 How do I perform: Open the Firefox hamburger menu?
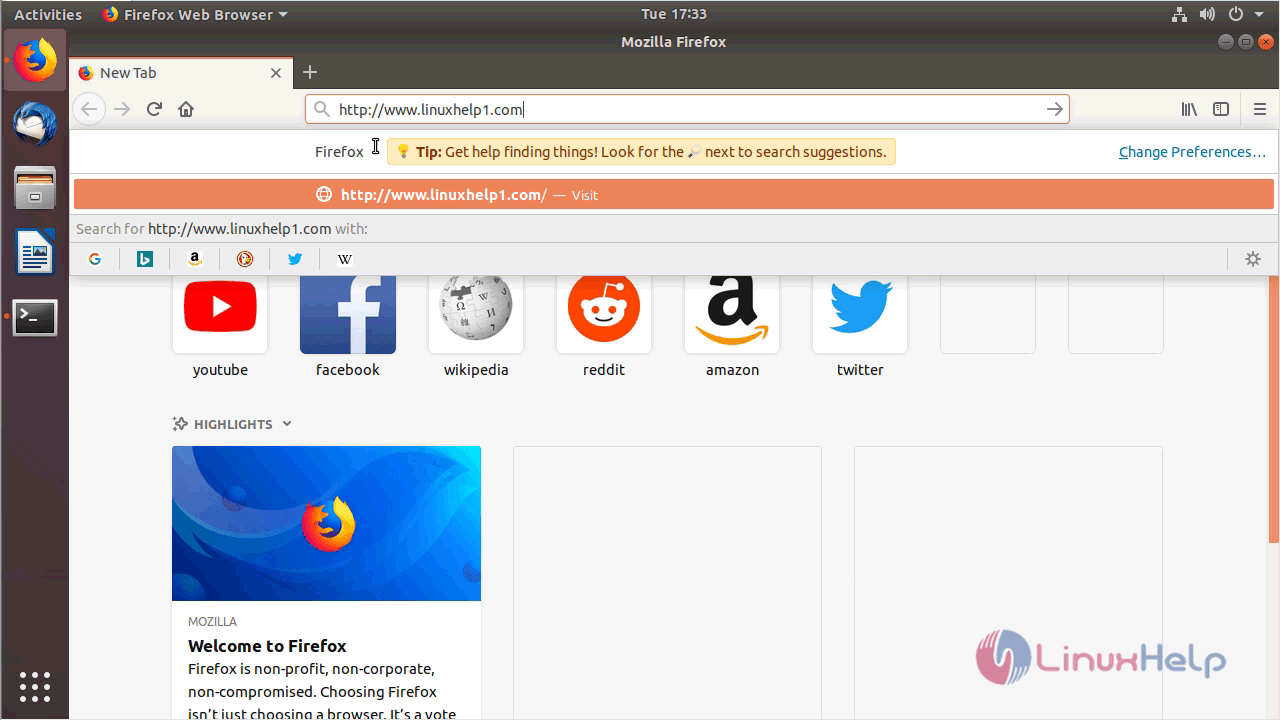[1259, 109]
